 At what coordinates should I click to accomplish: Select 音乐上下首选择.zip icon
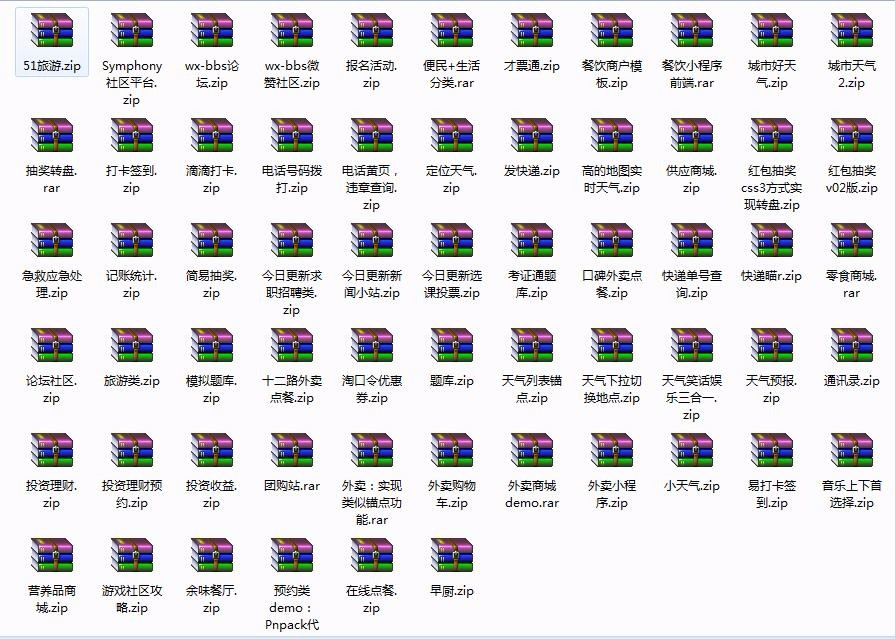tap(851, 451)
